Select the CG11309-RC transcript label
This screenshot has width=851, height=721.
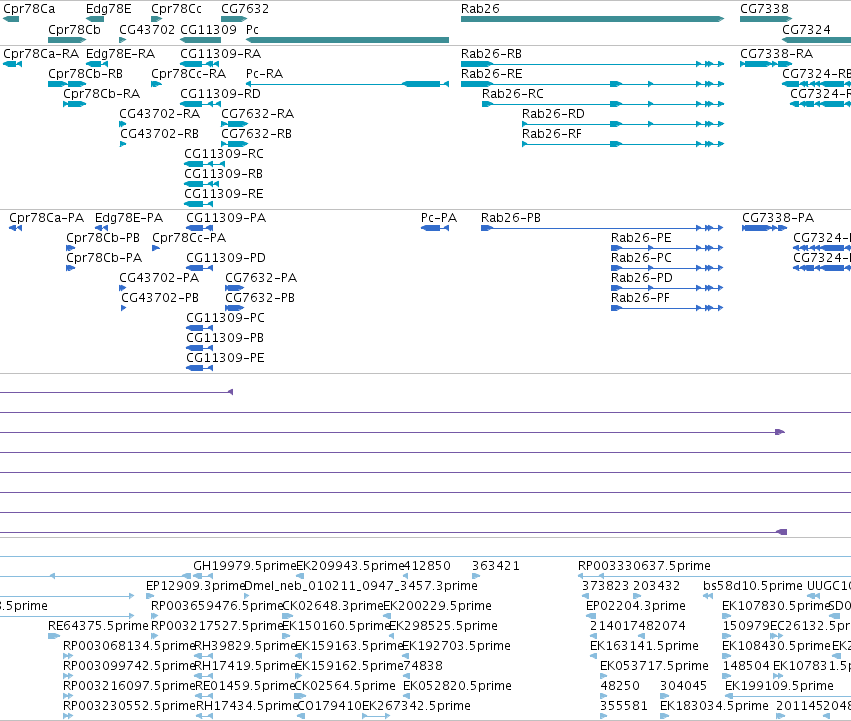pyautogui.click(x=224, y=154)
